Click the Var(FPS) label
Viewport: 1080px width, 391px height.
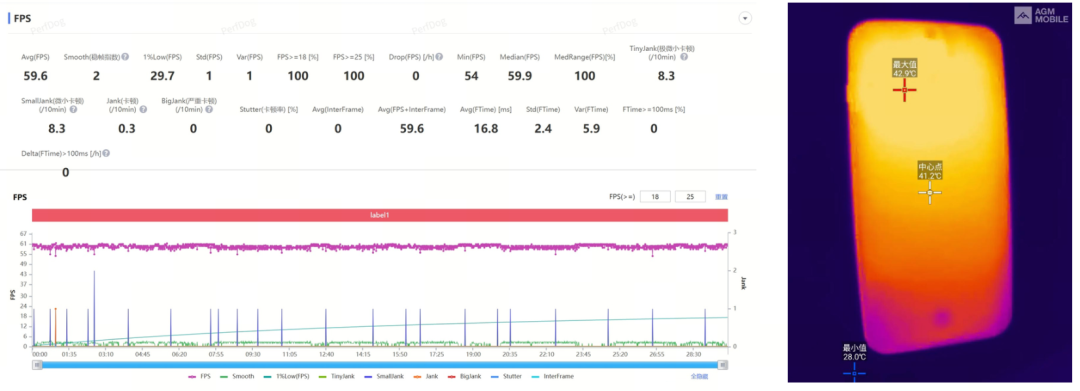(x=249, y=57)
